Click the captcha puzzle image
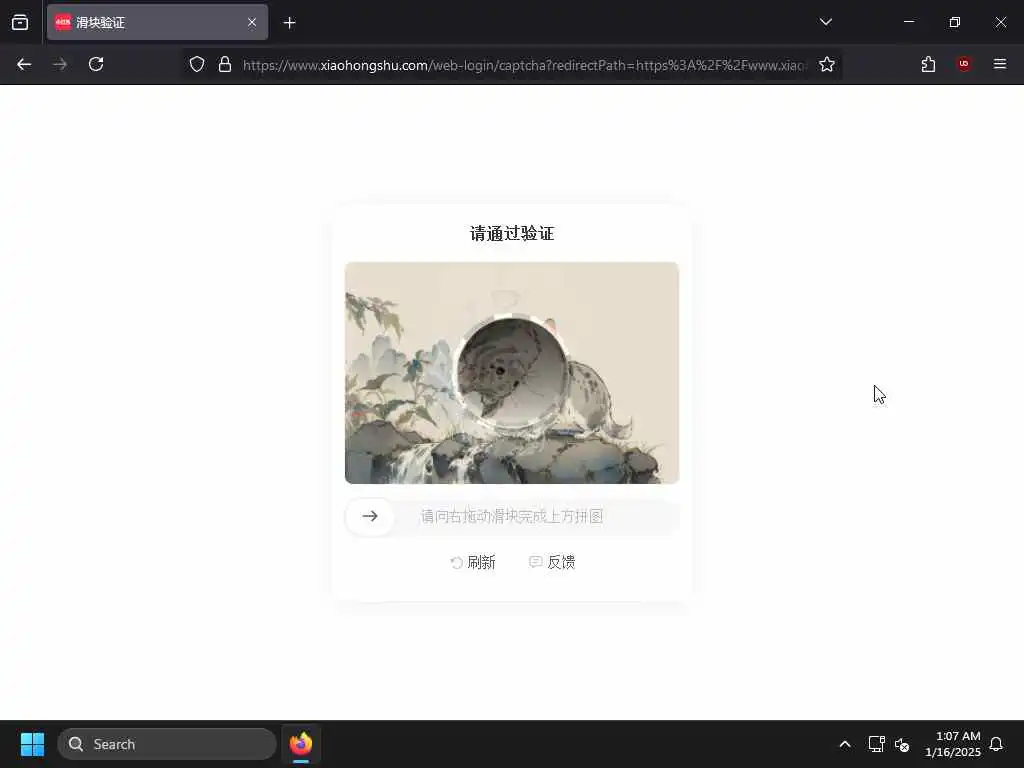Screen dimensions: 1024x768 [x=512, y=373]
